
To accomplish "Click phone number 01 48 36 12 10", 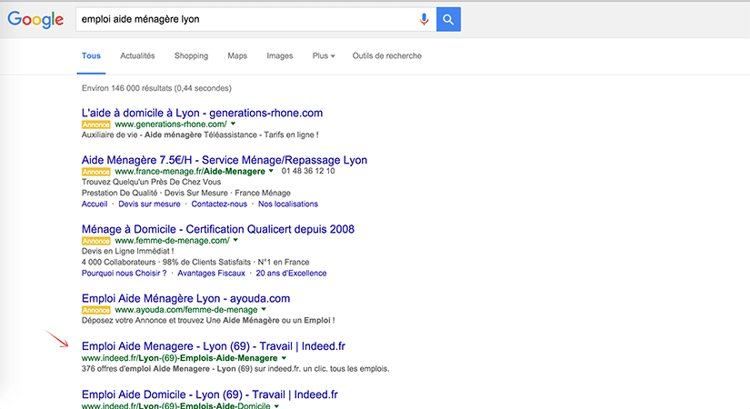I will click(308, 171).
